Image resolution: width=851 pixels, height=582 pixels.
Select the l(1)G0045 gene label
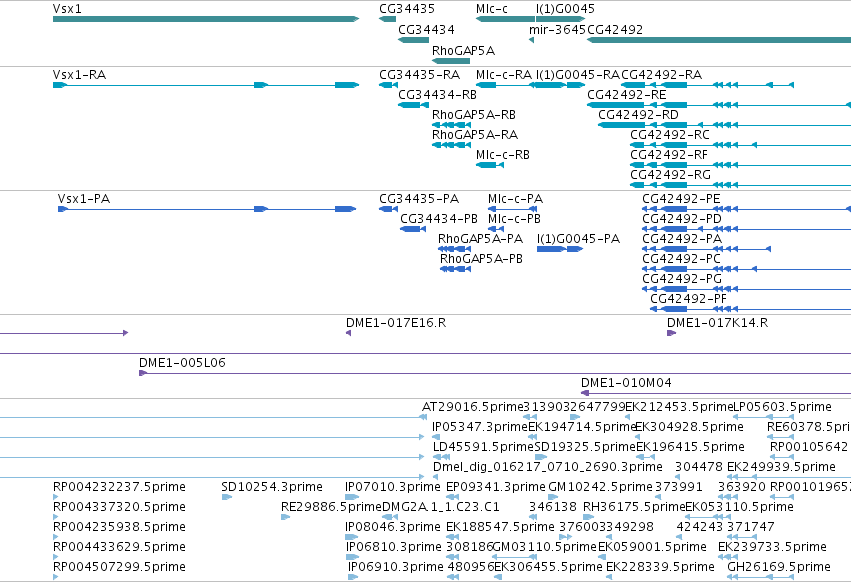point(565,9)
